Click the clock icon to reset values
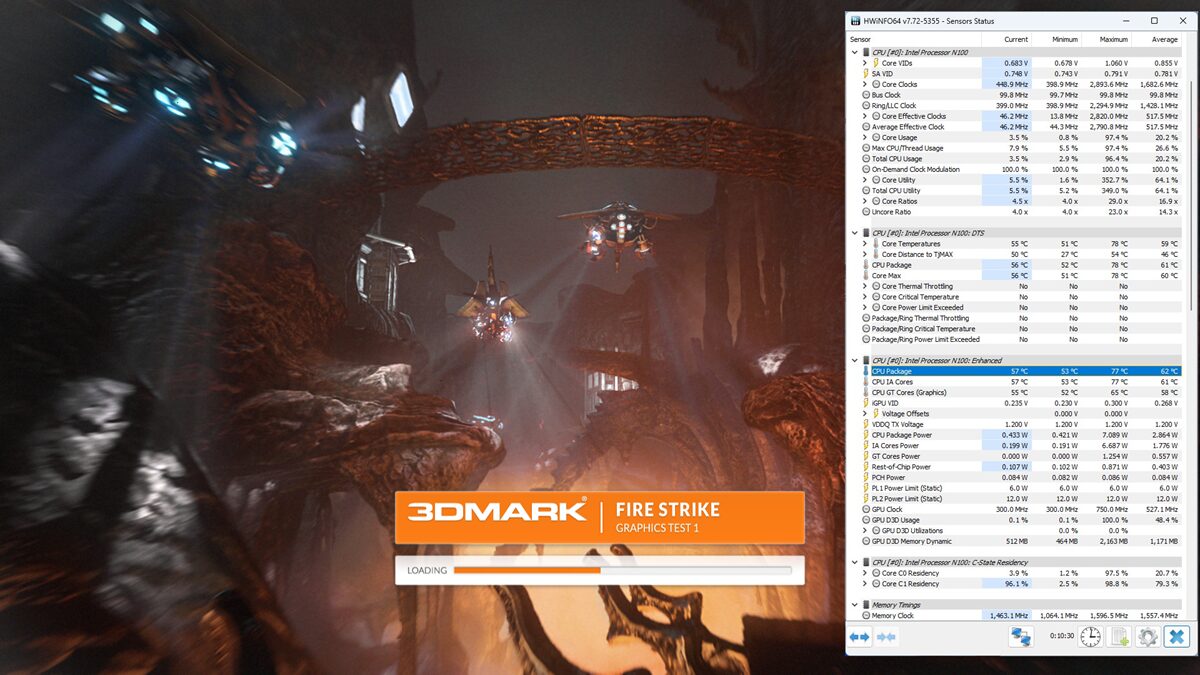This screenshot has height=675, width=1200. pos(1090,636)
